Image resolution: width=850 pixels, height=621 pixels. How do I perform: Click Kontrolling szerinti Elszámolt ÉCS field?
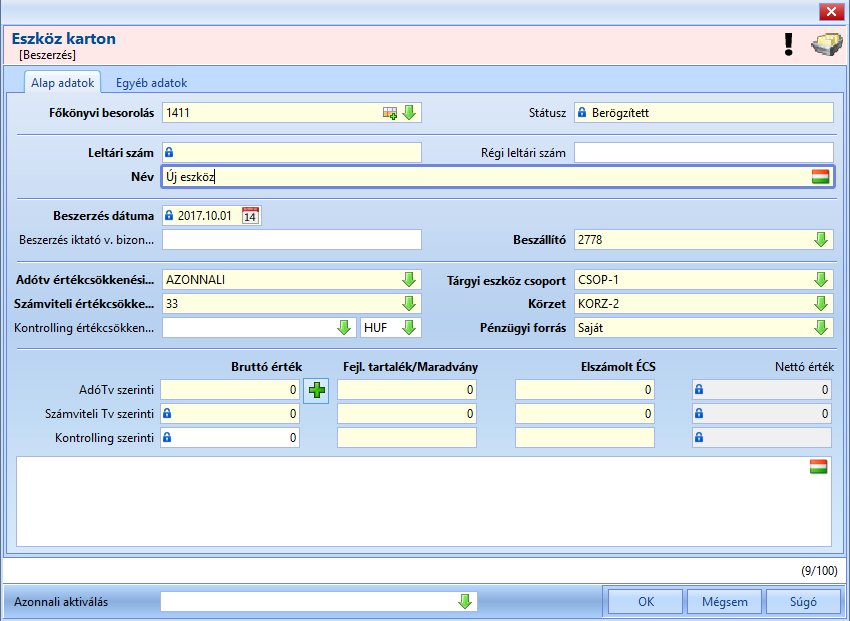click(585, 437)
